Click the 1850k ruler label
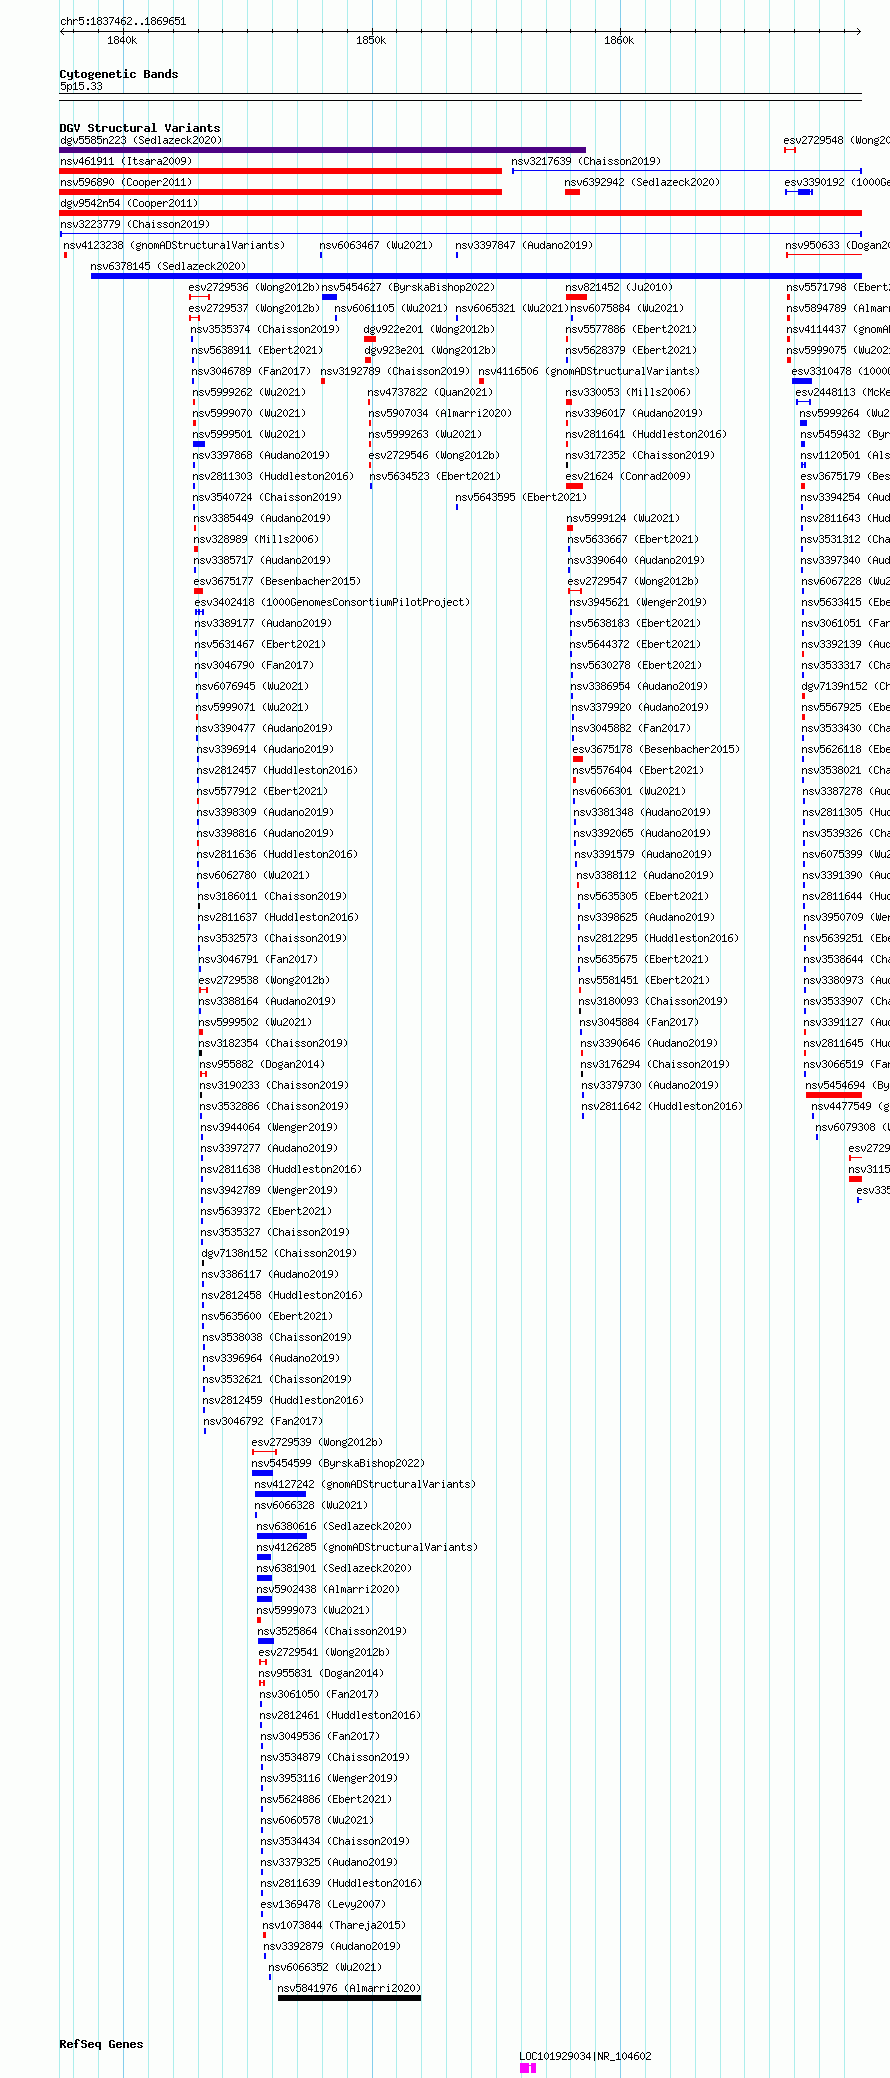Screen dimensions: 890x2078 (371, 40)
